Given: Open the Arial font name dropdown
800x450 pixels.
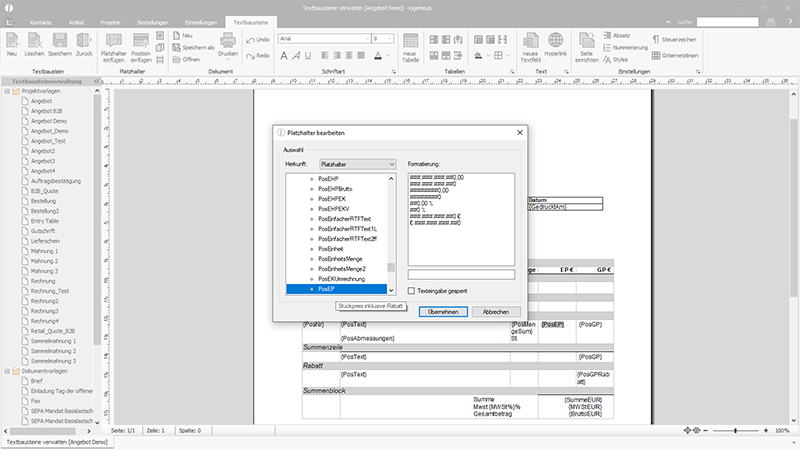Looking at the screenshot, I should tap(367, 39).
